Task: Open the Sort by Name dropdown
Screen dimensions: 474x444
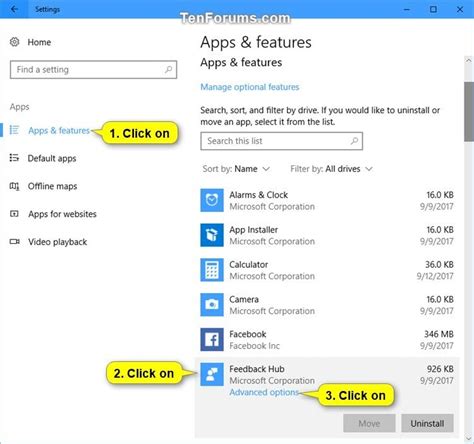Action: (236, 169)
